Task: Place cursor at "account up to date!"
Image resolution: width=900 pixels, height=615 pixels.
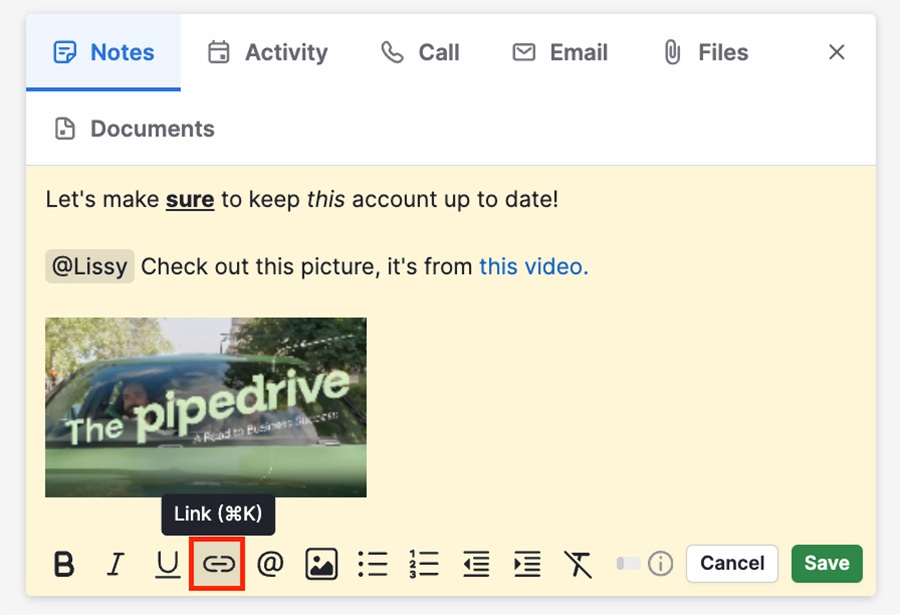Action: coord(455,199)
